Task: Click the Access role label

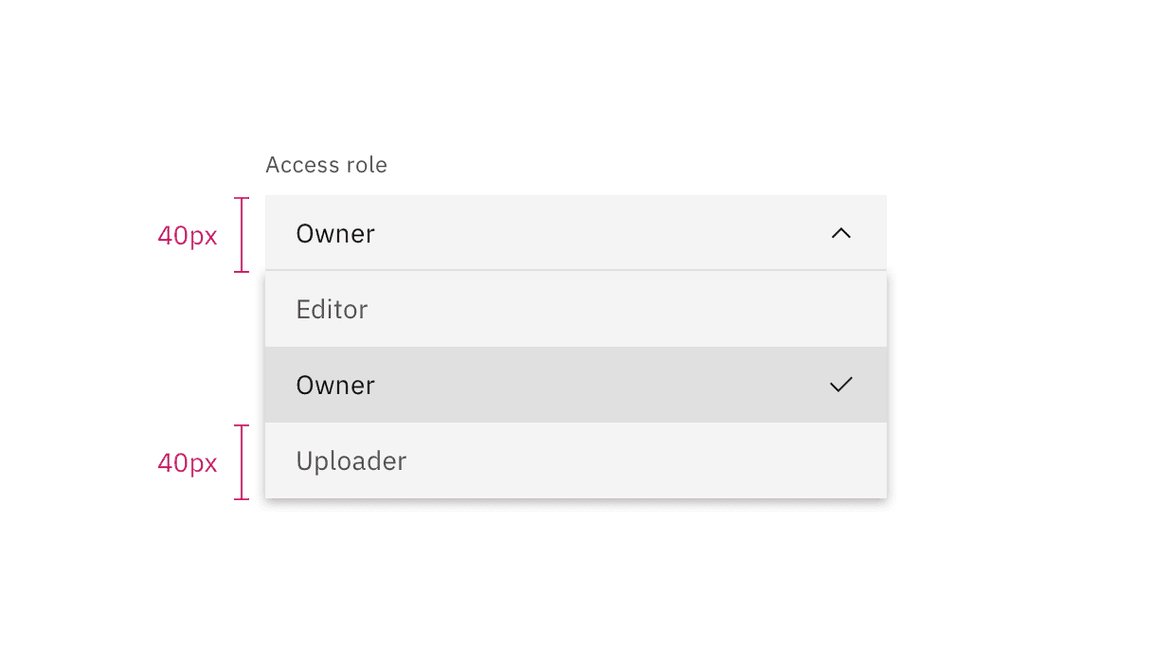Action: point(326,165)
